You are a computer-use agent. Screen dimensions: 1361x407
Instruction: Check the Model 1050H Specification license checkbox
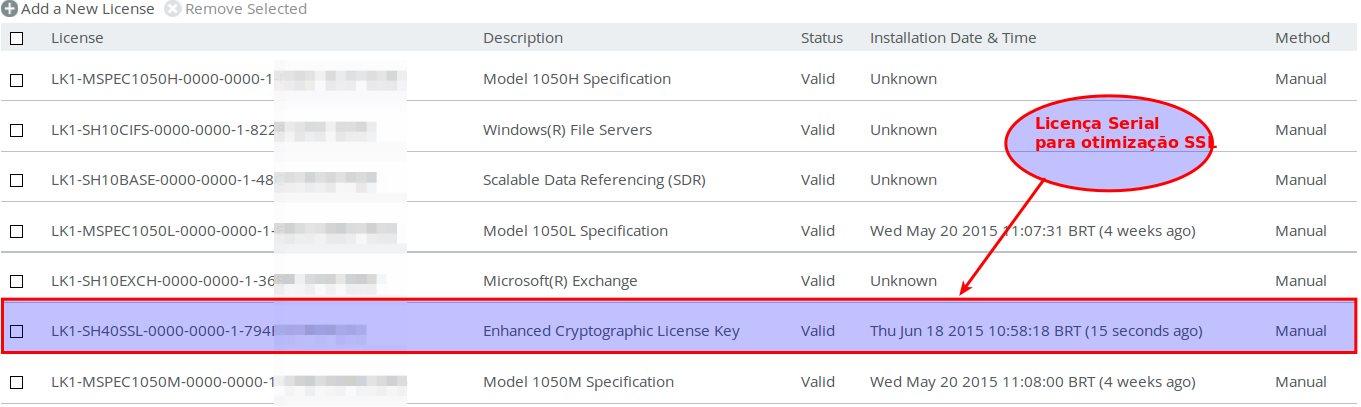pyautogui.click(x=16, y=80)
